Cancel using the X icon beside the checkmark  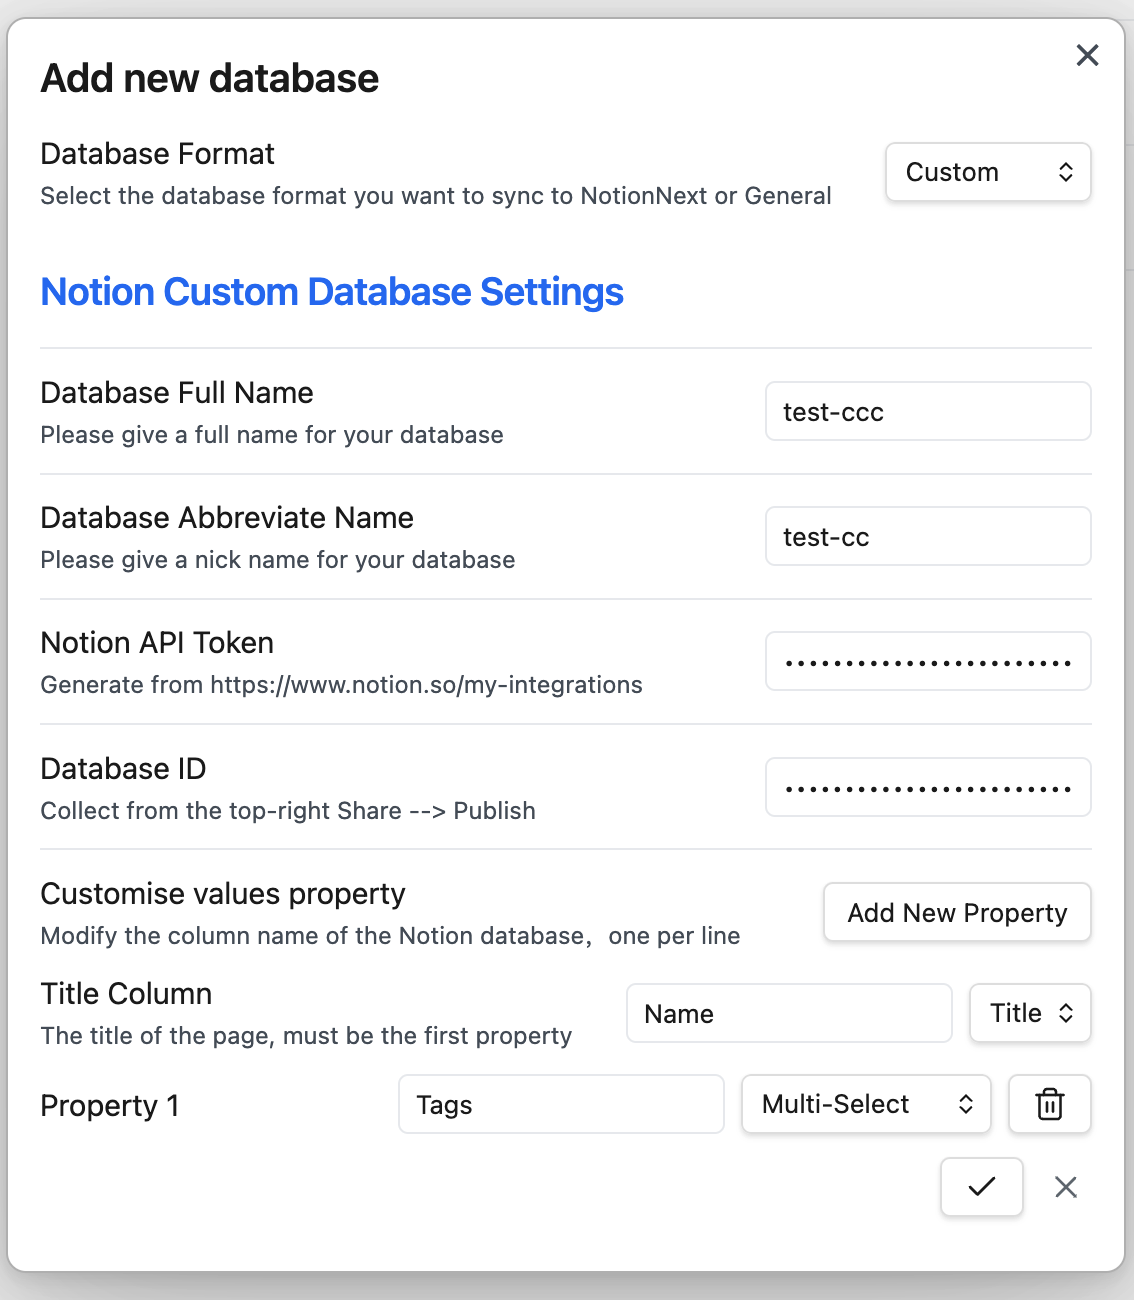(x=1065, y=1187)
